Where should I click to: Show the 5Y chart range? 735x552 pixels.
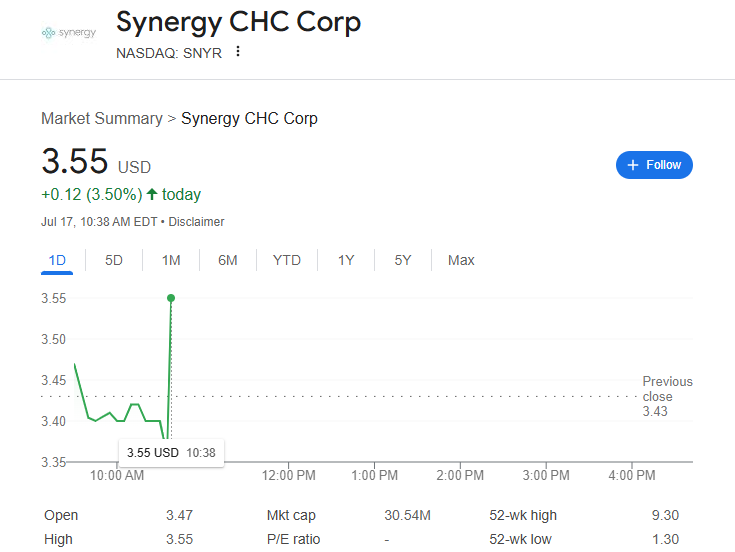point(403,260)
